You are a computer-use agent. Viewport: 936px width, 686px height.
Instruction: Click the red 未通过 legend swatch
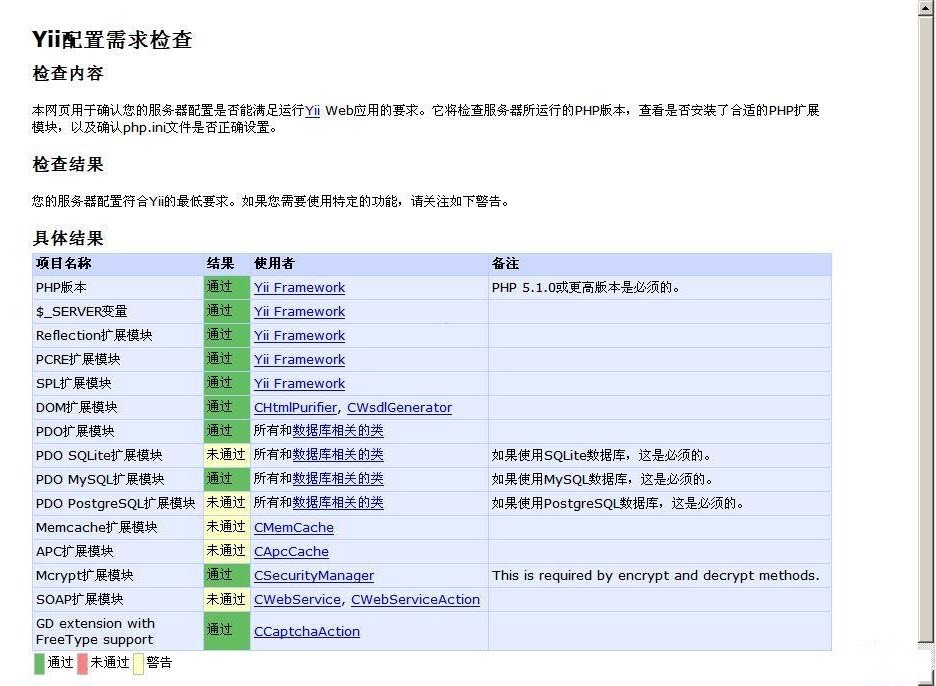click(x=81, y=663)
